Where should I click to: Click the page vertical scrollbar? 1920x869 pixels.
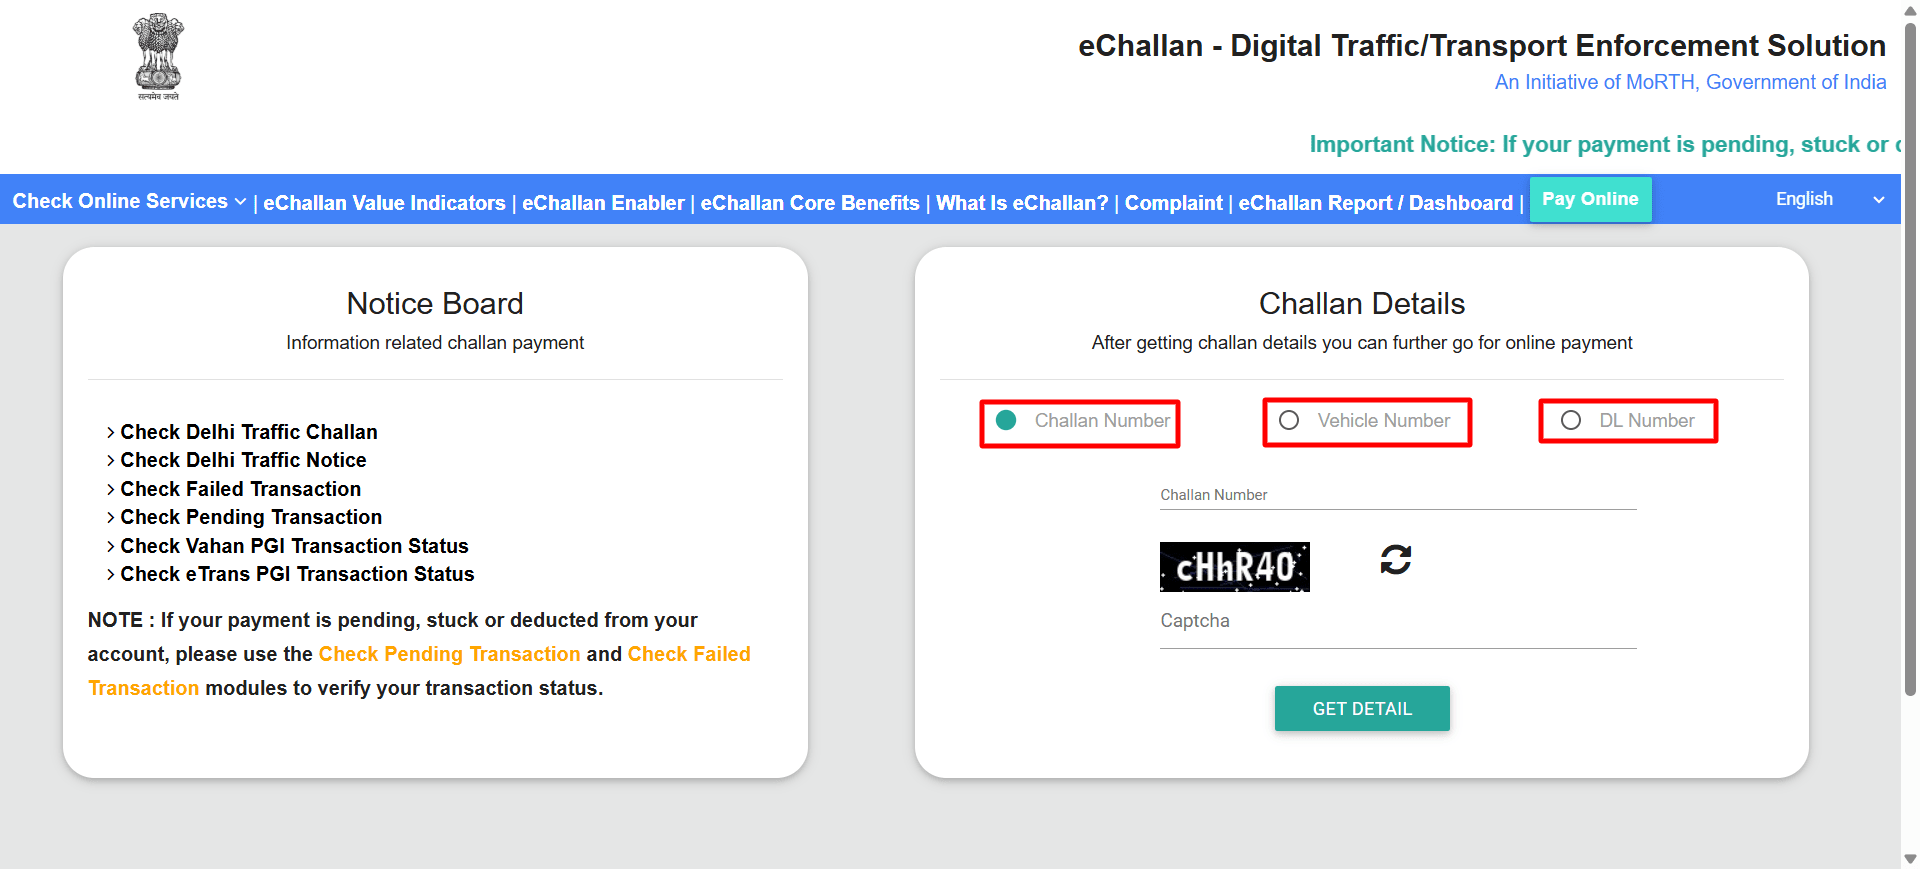tap(1910, 350)
